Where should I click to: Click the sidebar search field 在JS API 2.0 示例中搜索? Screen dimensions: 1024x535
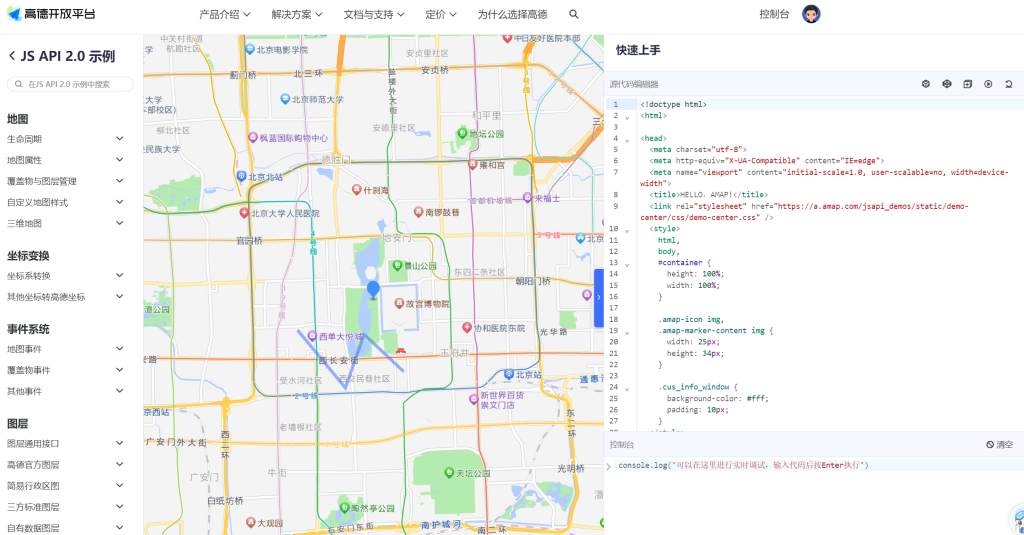point(71,84)
